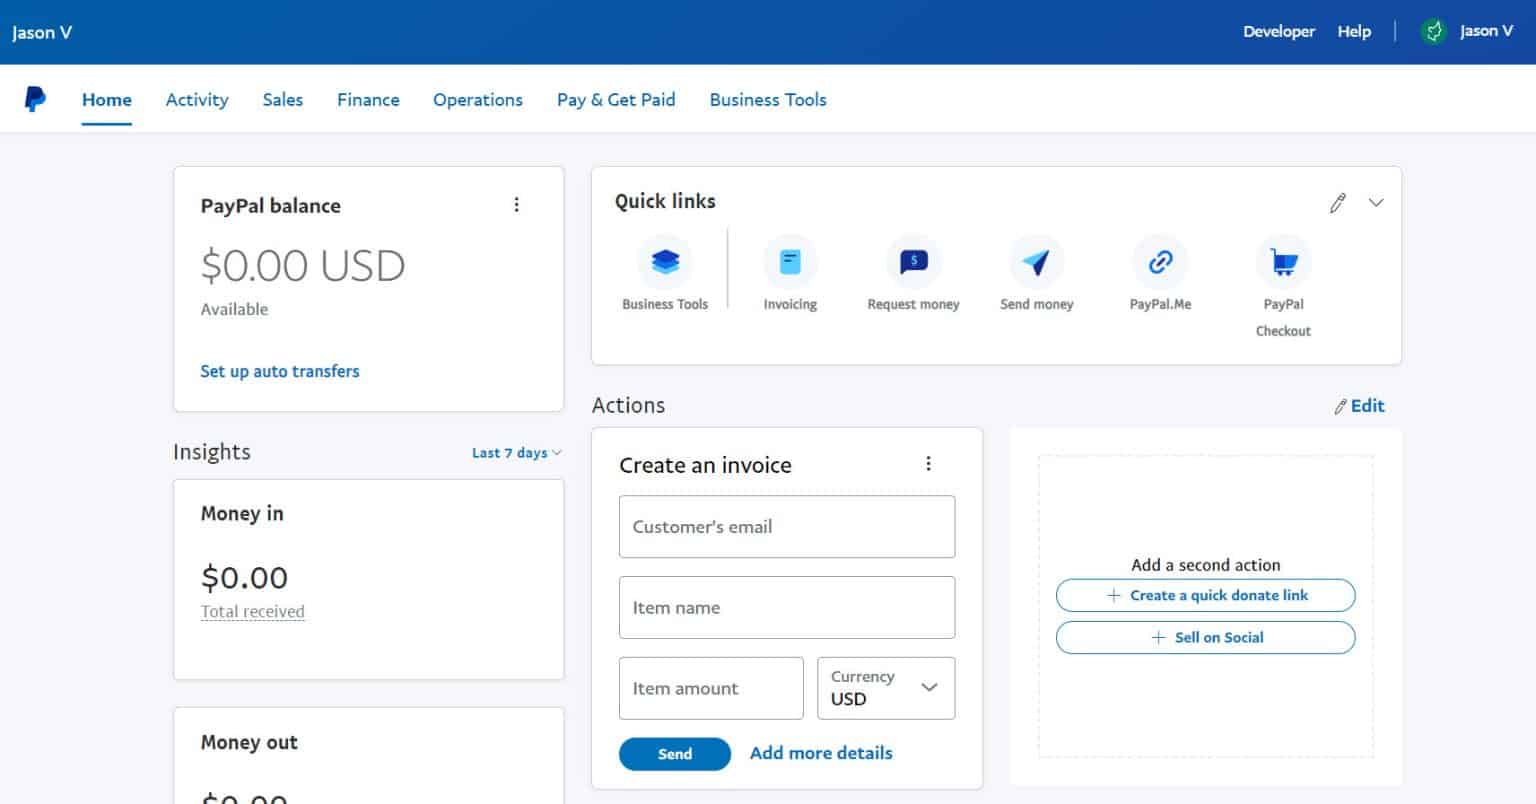Screen dimensions: 1536x804
Task: Click Create a quick donate link
Action: pos(1206,595)
